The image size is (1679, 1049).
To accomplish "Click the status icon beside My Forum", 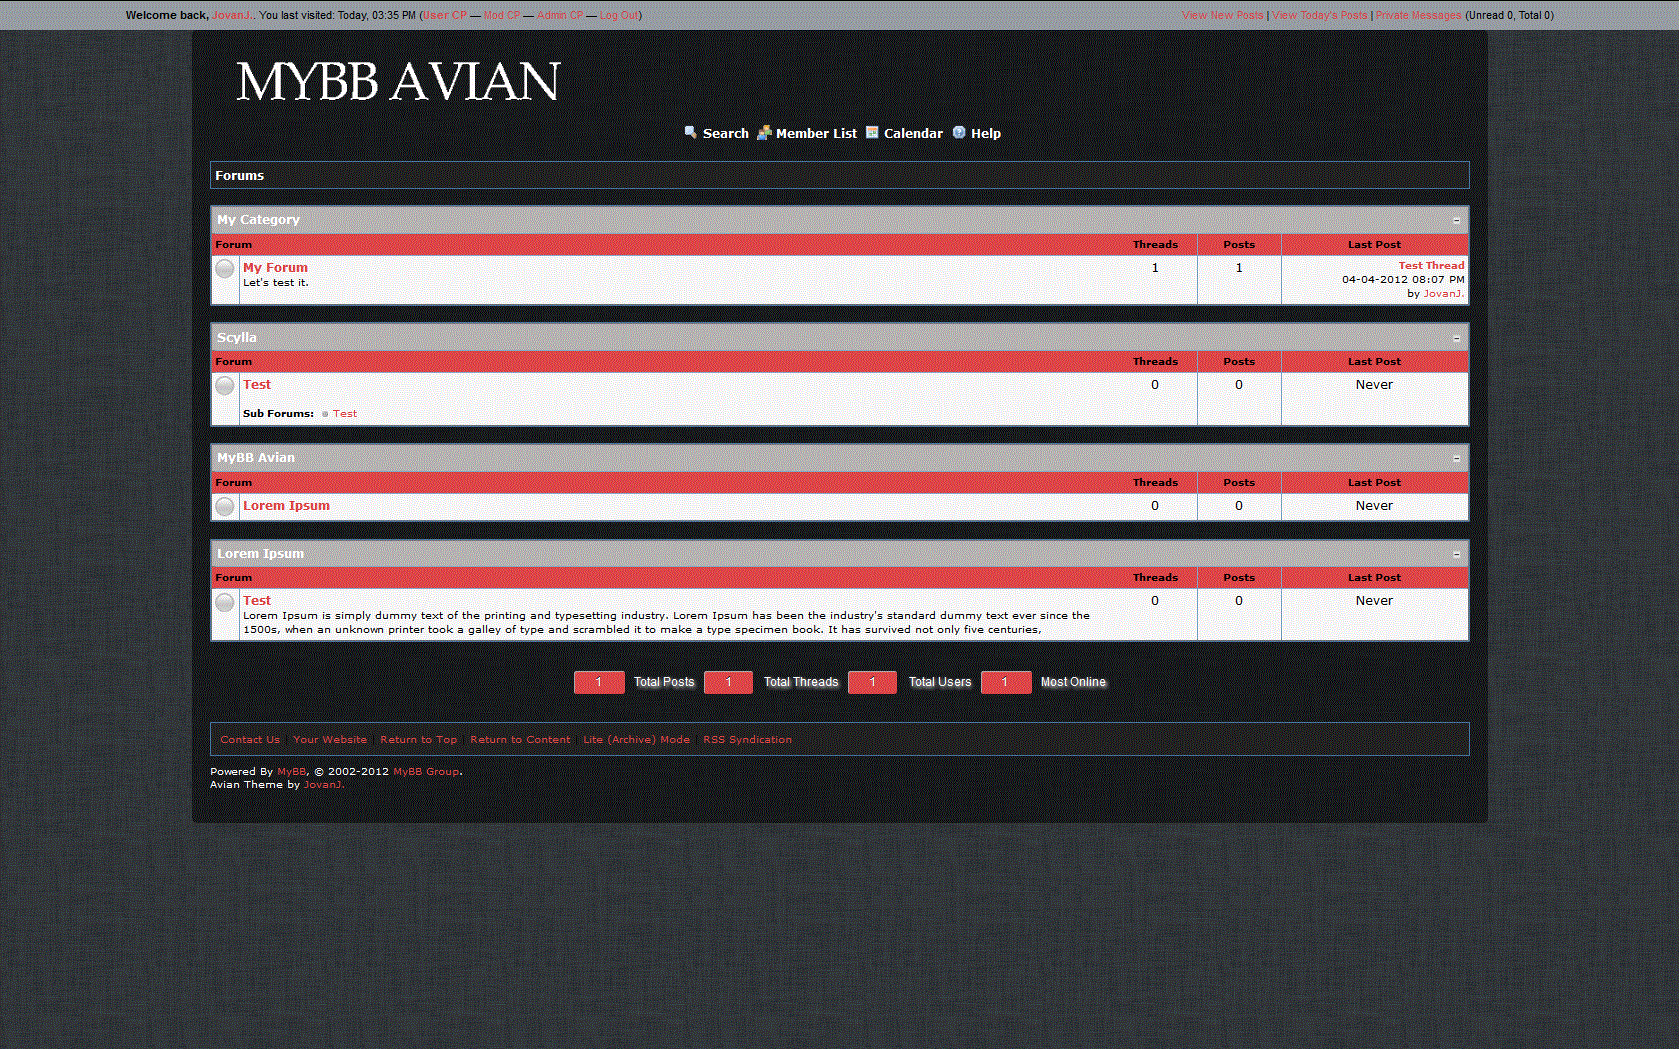I will coord(225,269).
